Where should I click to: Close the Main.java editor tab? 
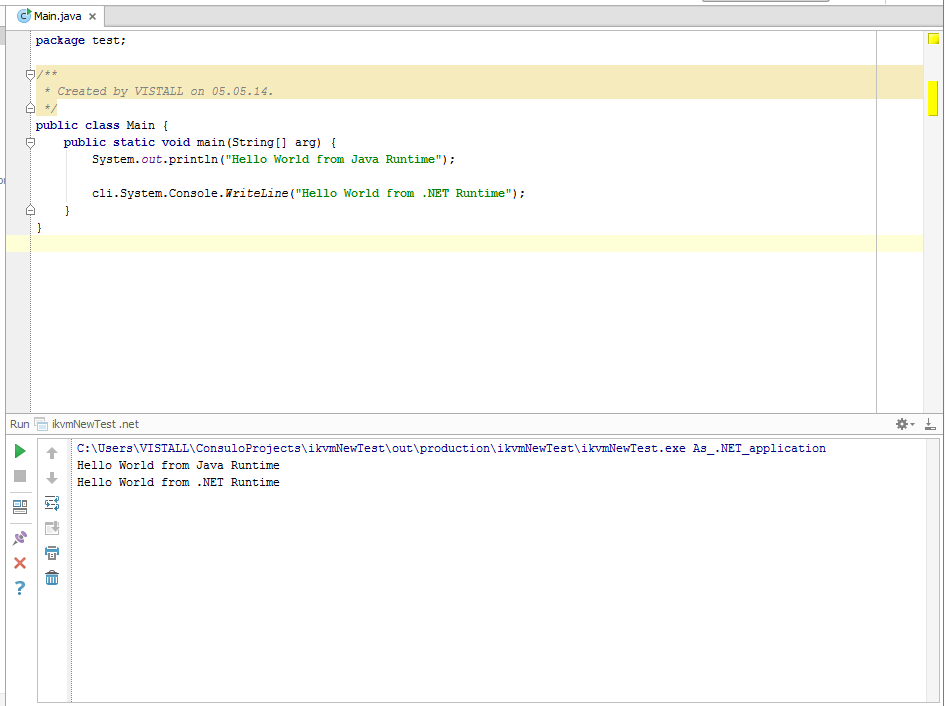tap(91, 16)
